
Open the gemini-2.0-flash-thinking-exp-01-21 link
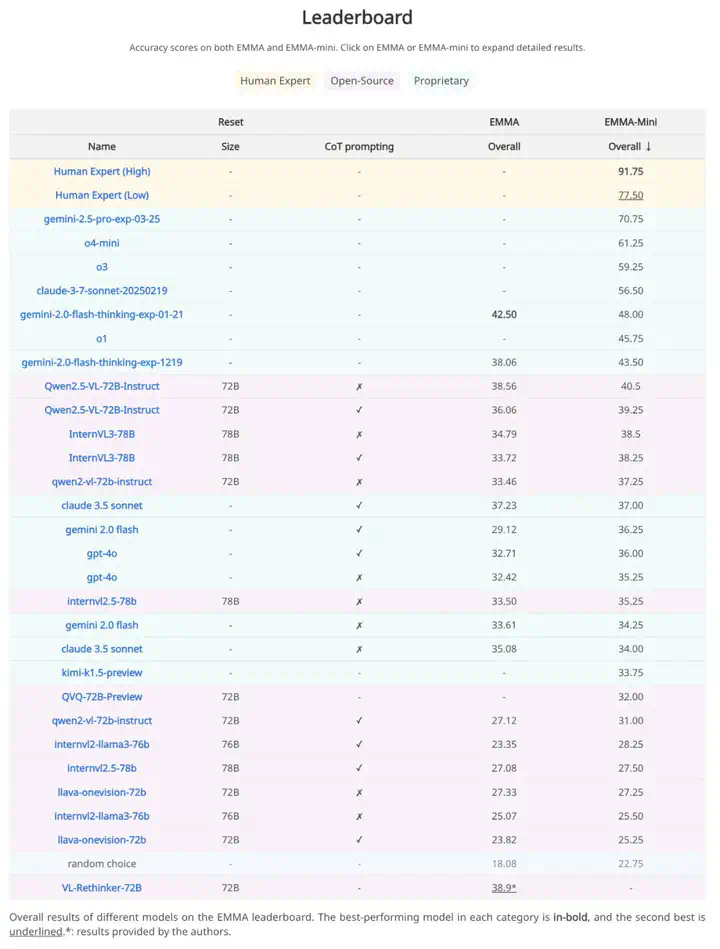tap(102, 315)
